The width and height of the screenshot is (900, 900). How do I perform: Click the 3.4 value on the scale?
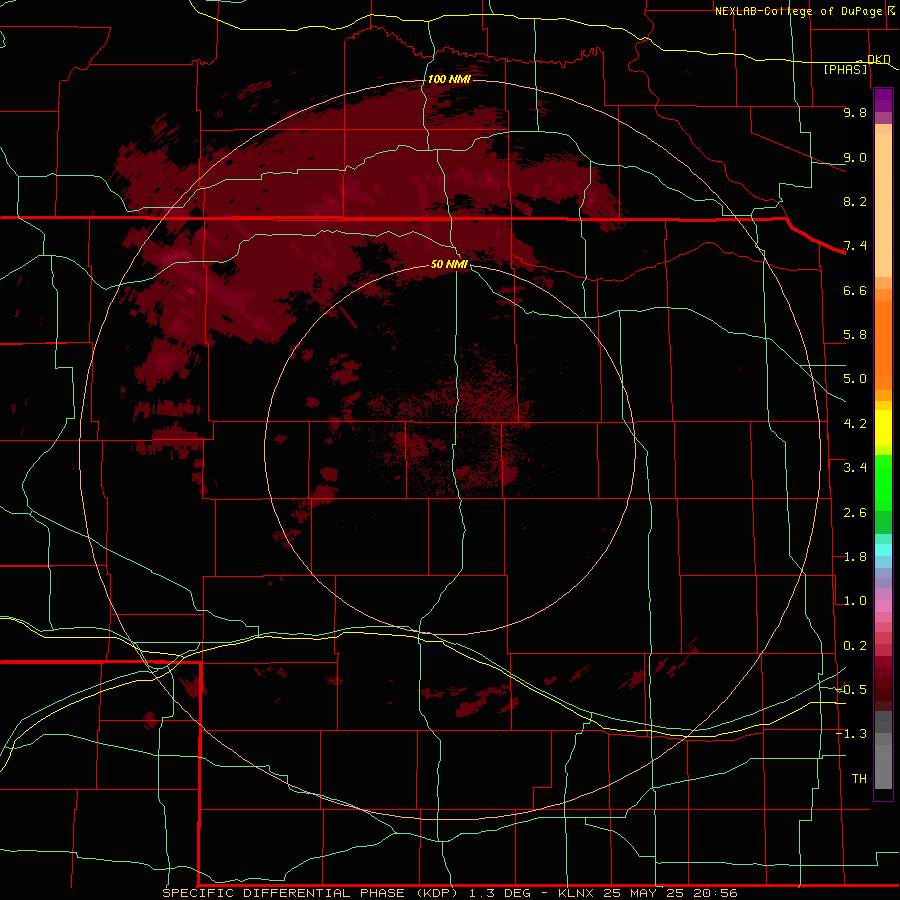pos(855,468)
